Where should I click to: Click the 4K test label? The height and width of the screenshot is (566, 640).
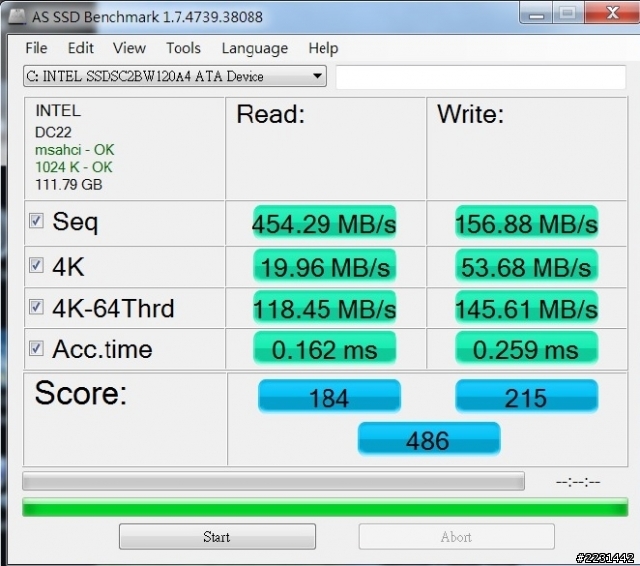68,267
